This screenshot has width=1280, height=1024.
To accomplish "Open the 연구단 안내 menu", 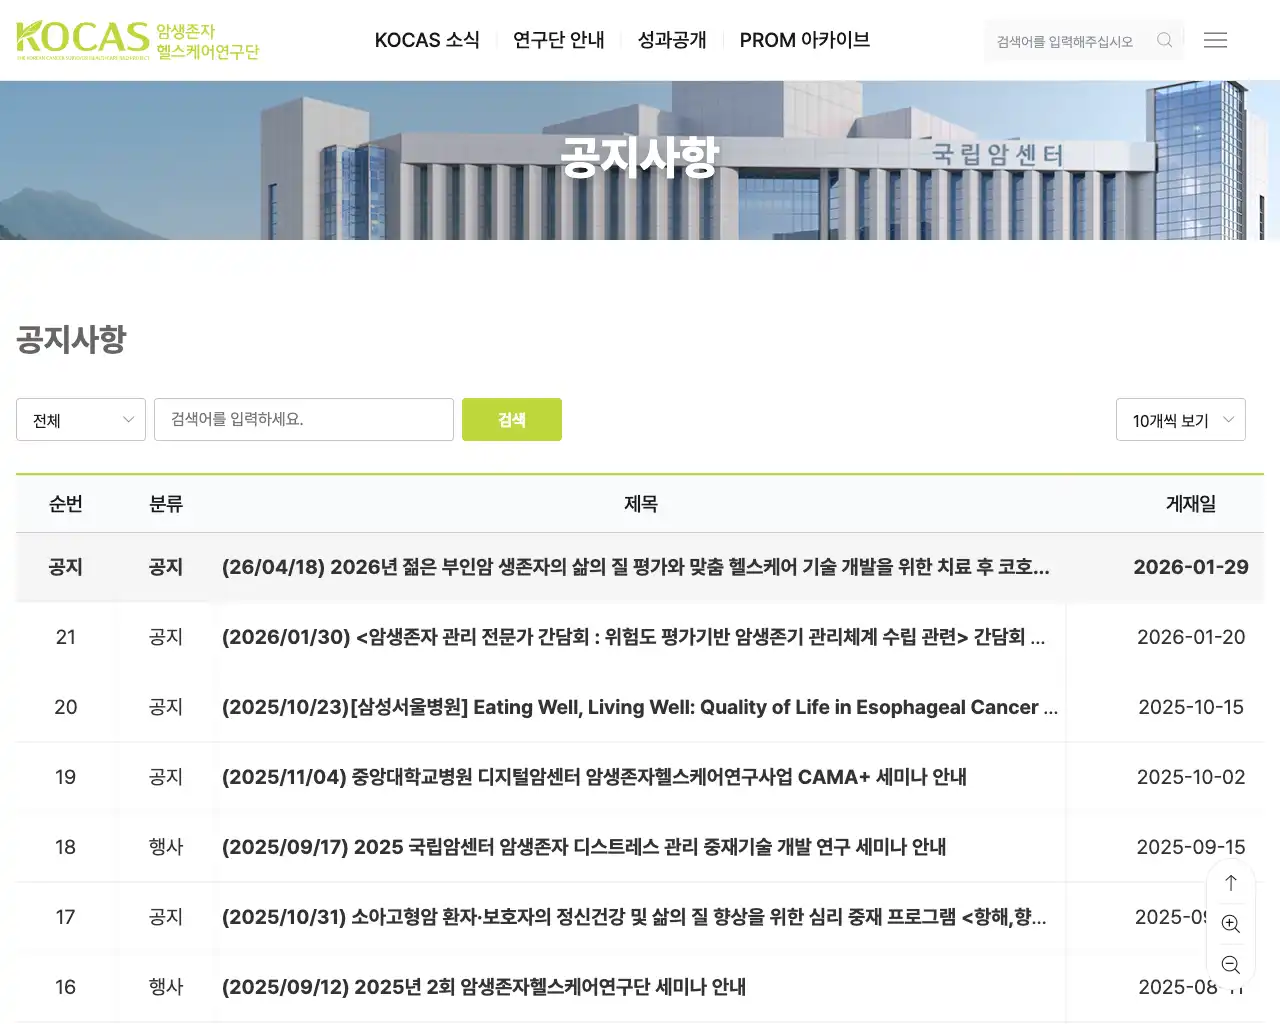I will (x=558, y=40).
